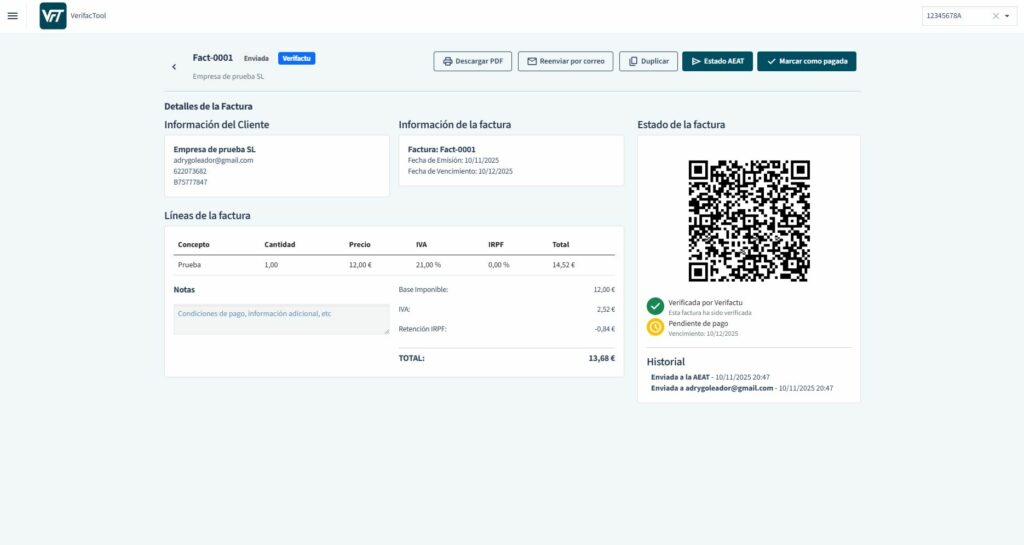This screenshot has width=1024, height=545.
Task: Click the blue Verifactu badge
Action: click(296, 59)
